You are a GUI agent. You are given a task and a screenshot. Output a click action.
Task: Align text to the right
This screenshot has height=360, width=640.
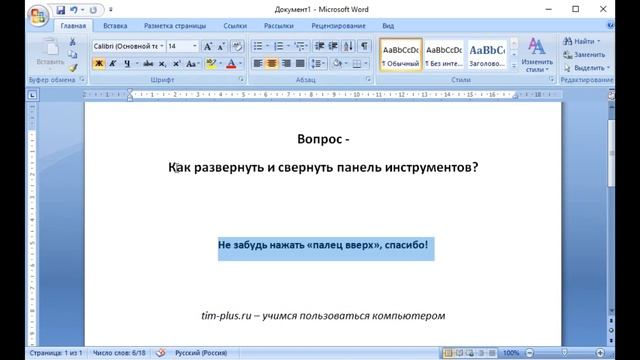pos(286,63)
